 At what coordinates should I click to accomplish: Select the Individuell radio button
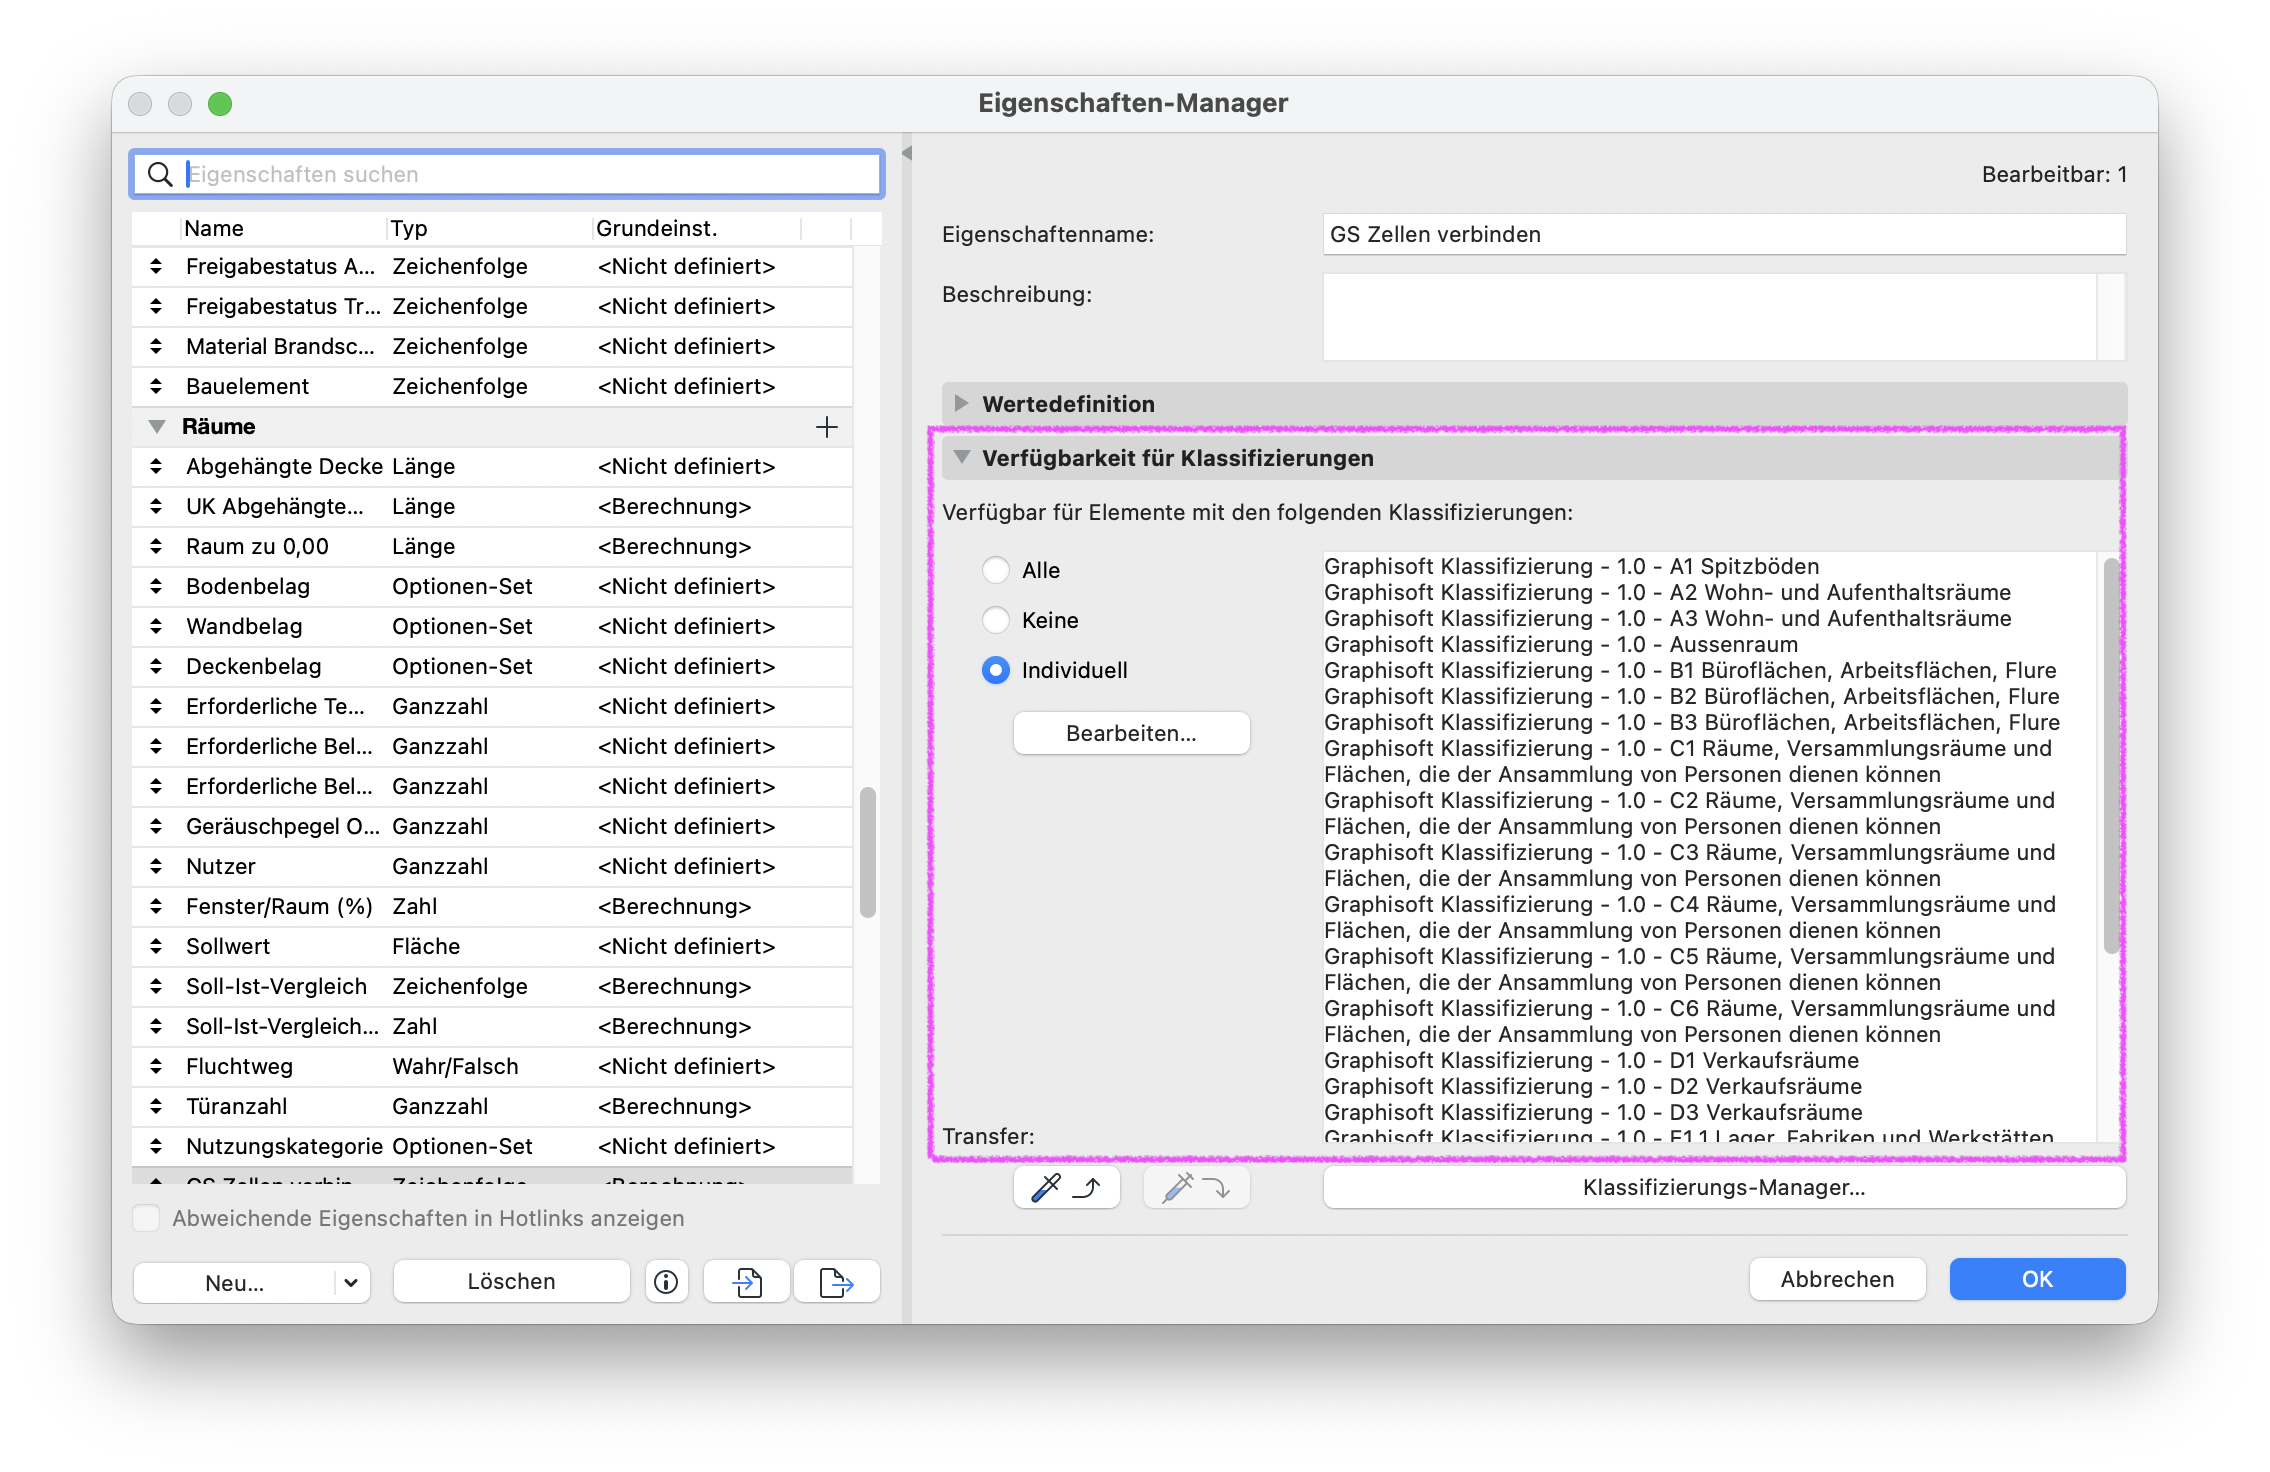click(x=996, y=670)
